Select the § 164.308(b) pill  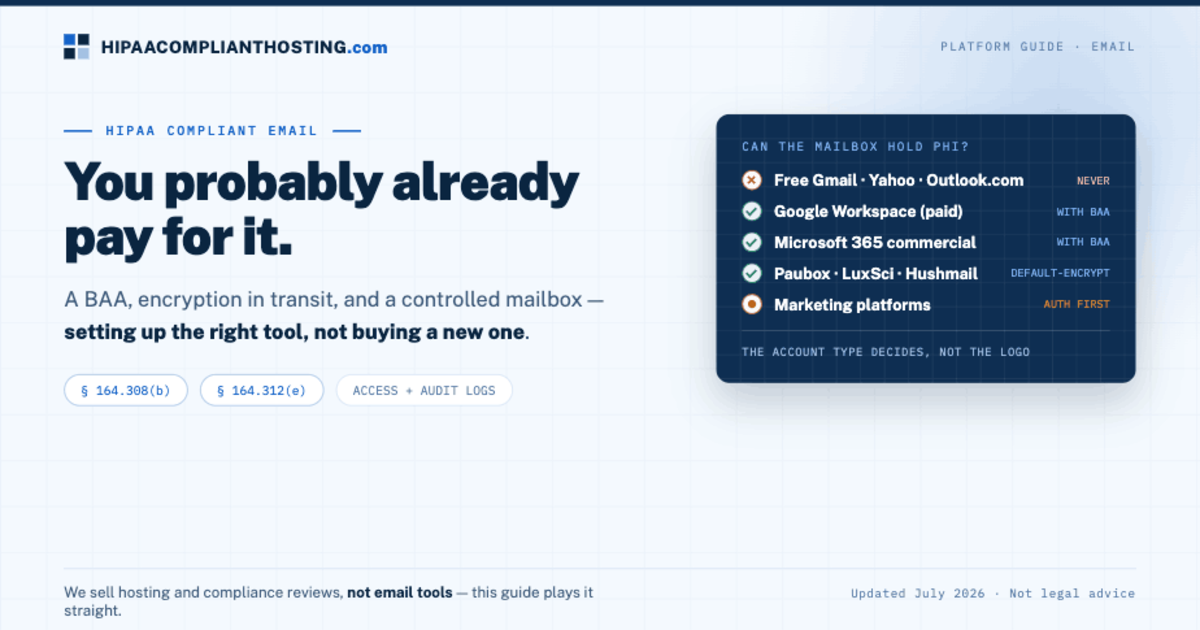[x=126, y=390]
